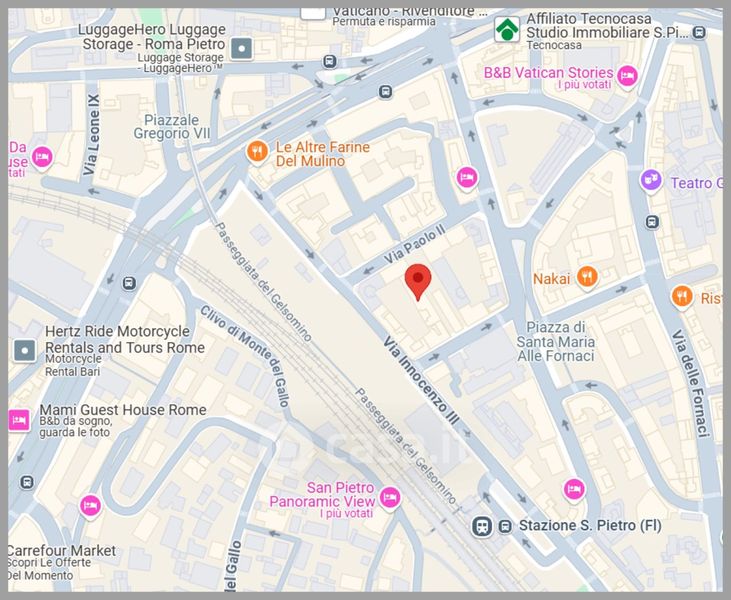This screenshot has width=731, height=600.
Task: Click the Via Leone IX street label
Action: [x=91, y=135]
